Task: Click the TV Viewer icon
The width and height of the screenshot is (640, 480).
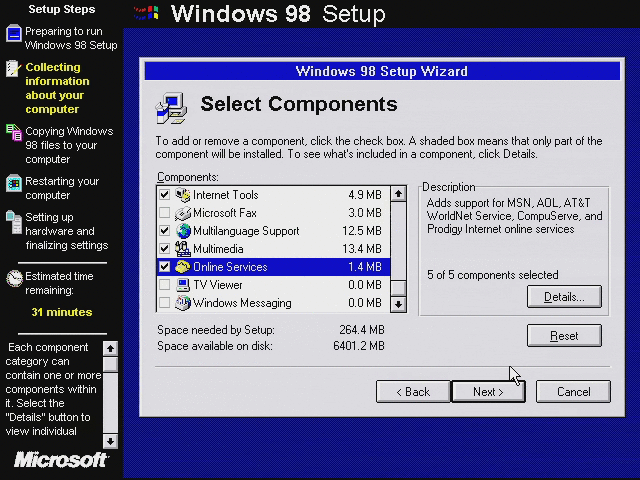Action: (183, 285)
